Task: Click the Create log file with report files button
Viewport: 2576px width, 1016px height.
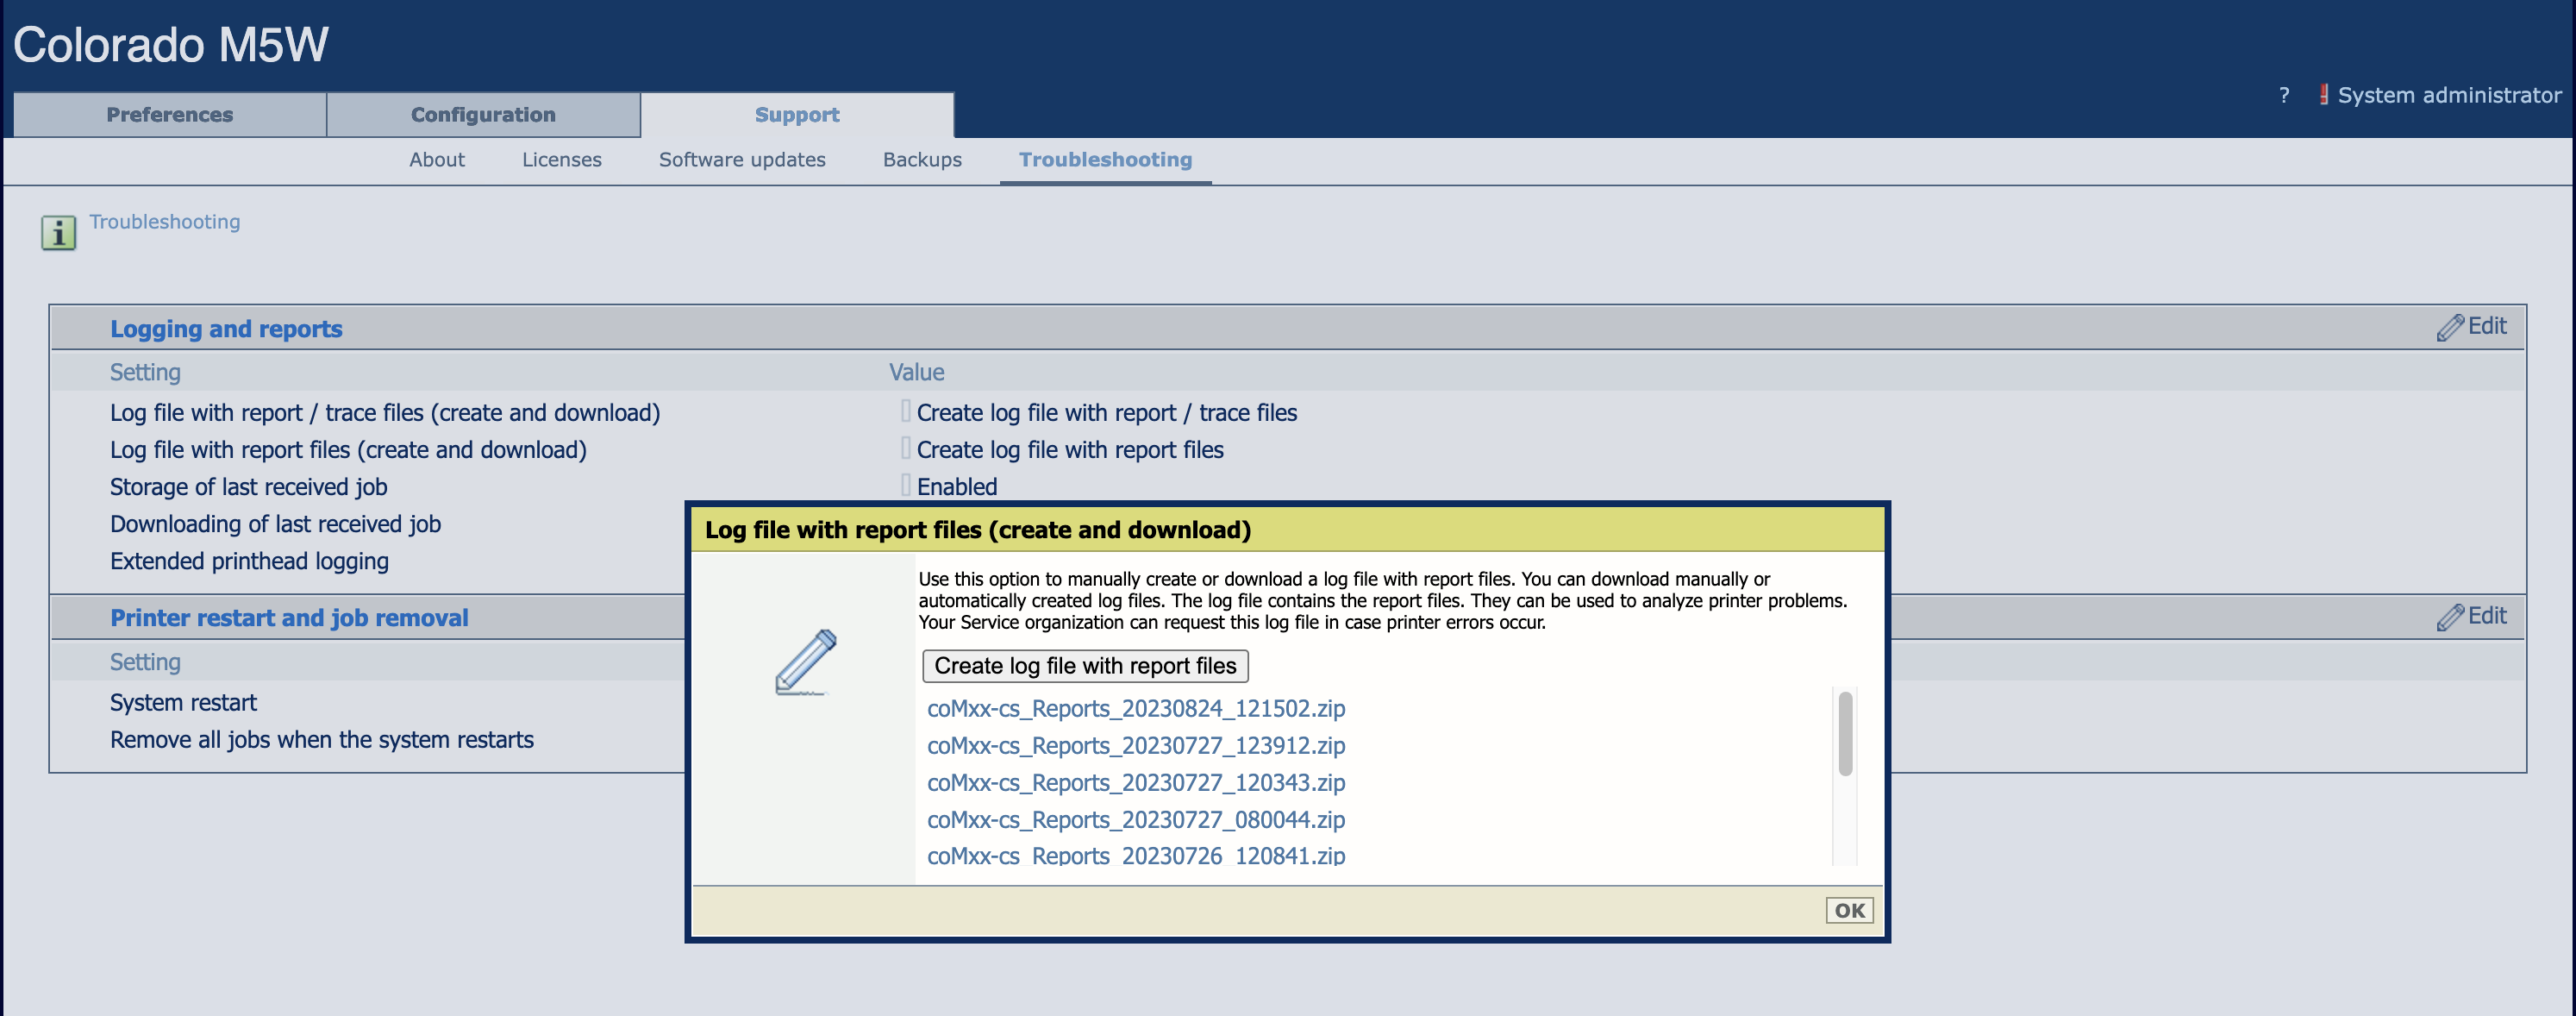Action: (x=1085, y=666)
